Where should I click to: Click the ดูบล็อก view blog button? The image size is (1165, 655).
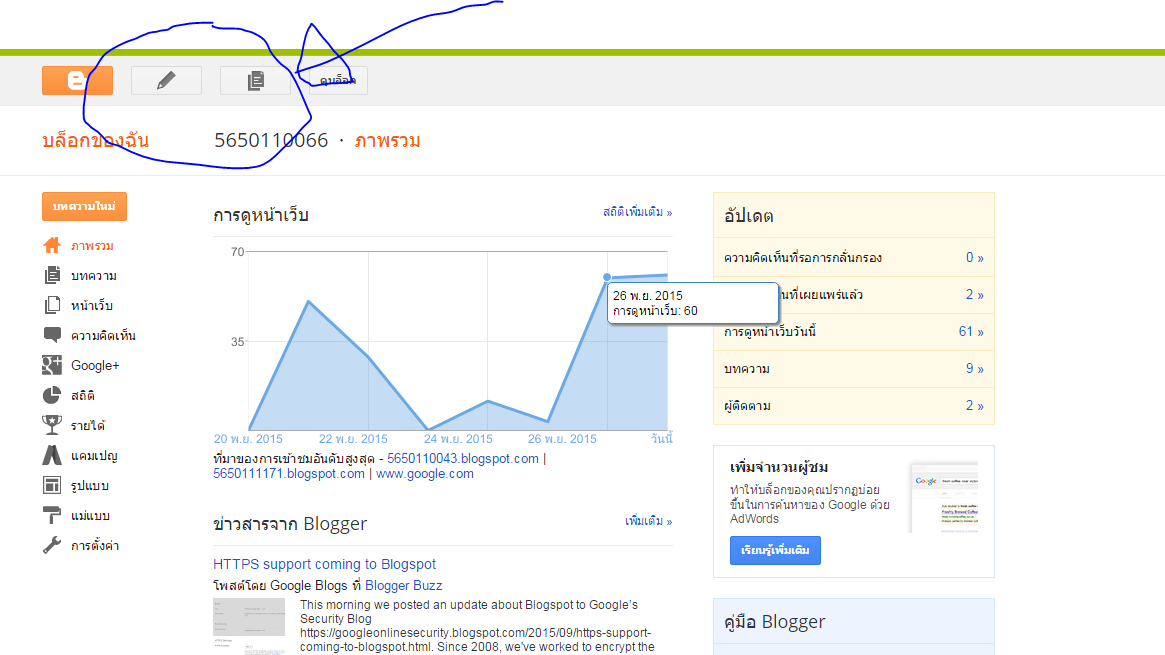coord(338,80)
